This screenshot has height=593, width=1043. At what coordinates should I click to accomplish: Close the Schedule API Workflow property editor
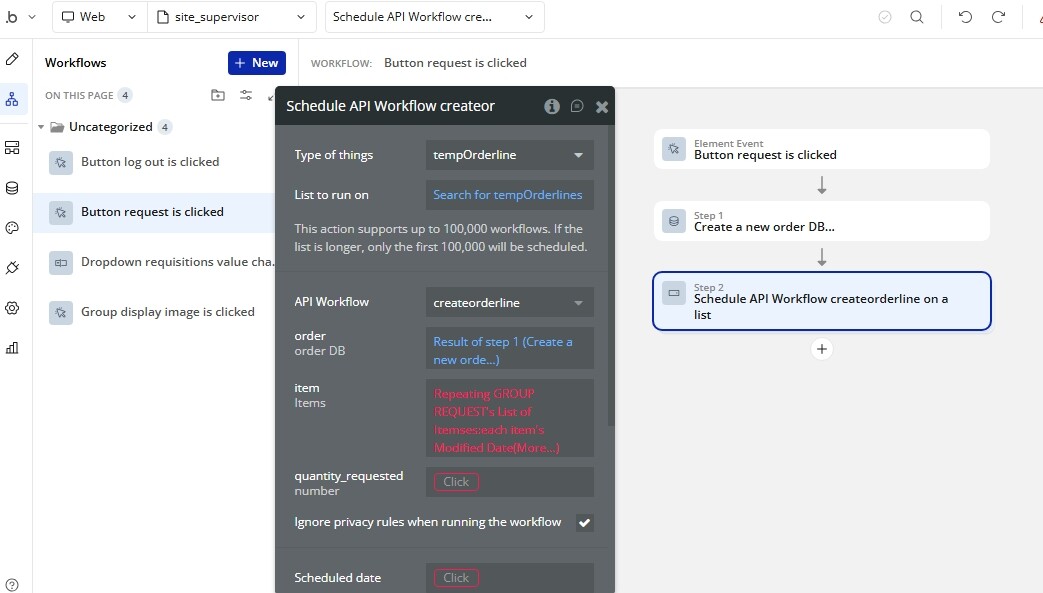click(x=602, y=106)
